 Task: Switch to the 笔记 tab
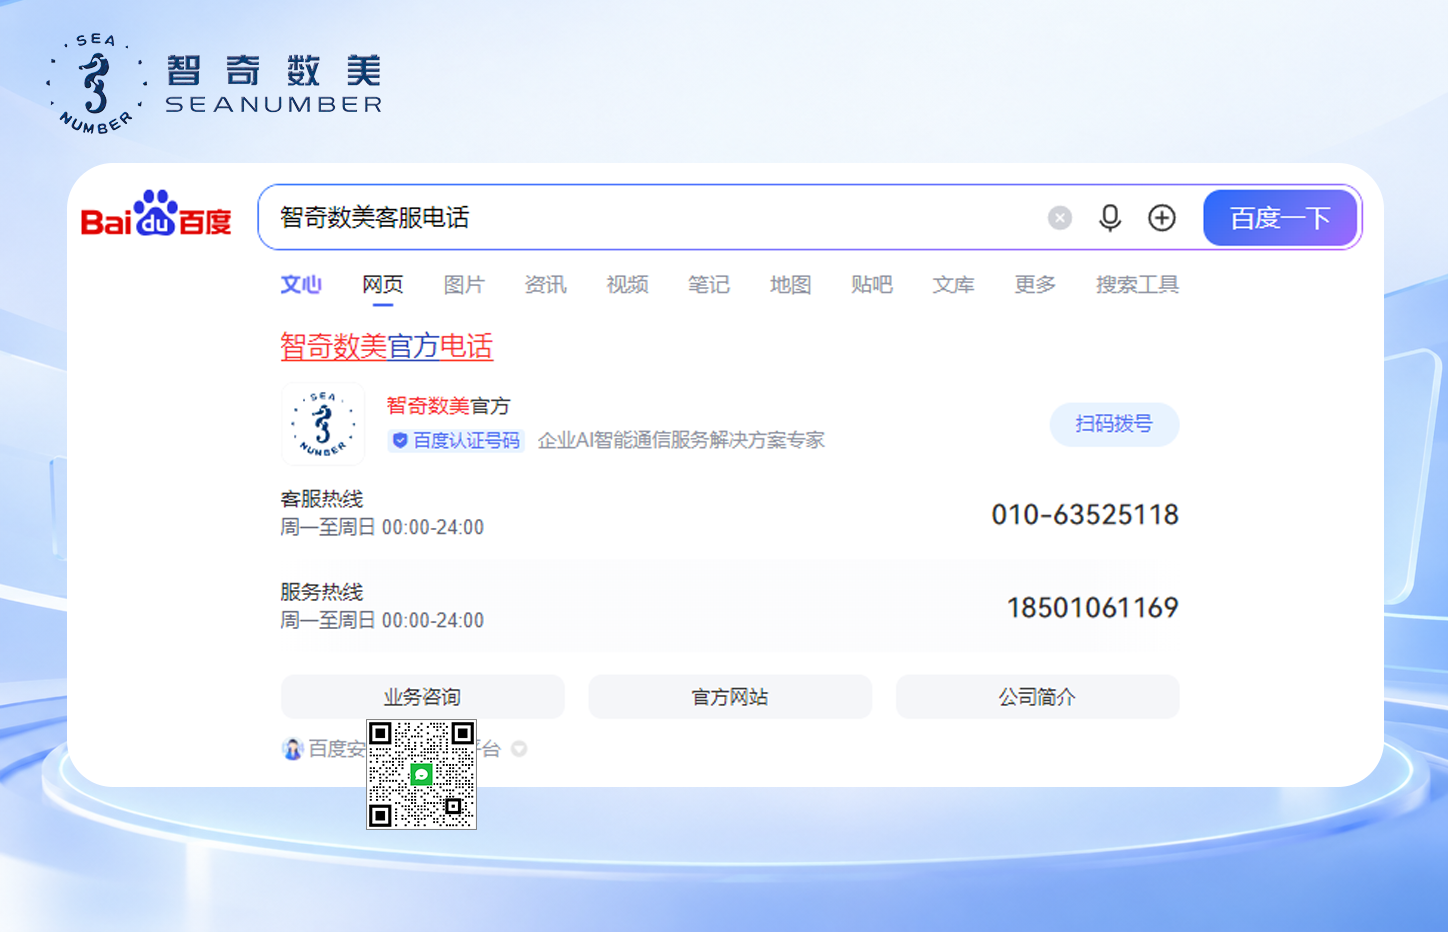click(709, 285)
